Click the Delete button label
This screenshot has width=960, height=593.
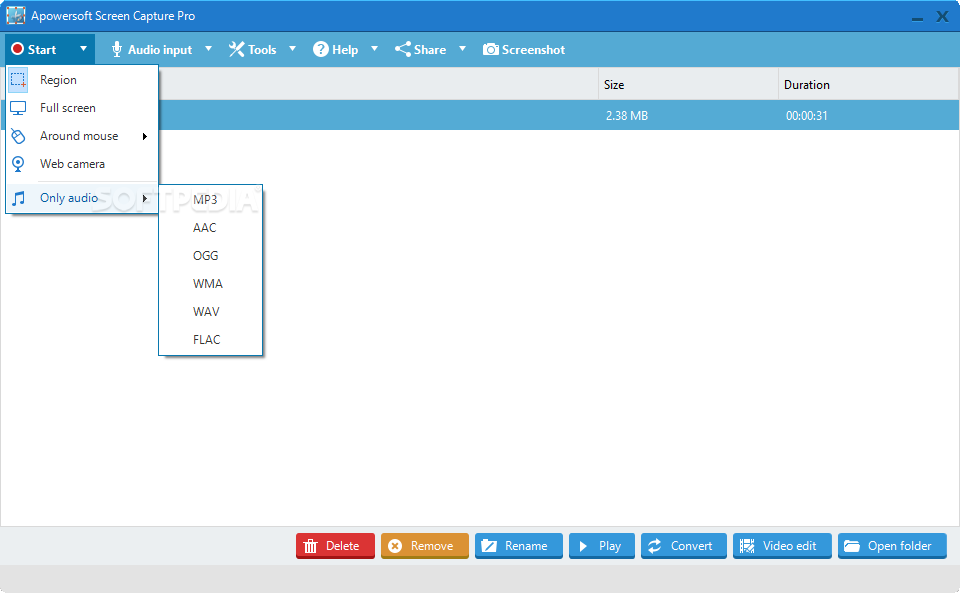pos(342,546)
